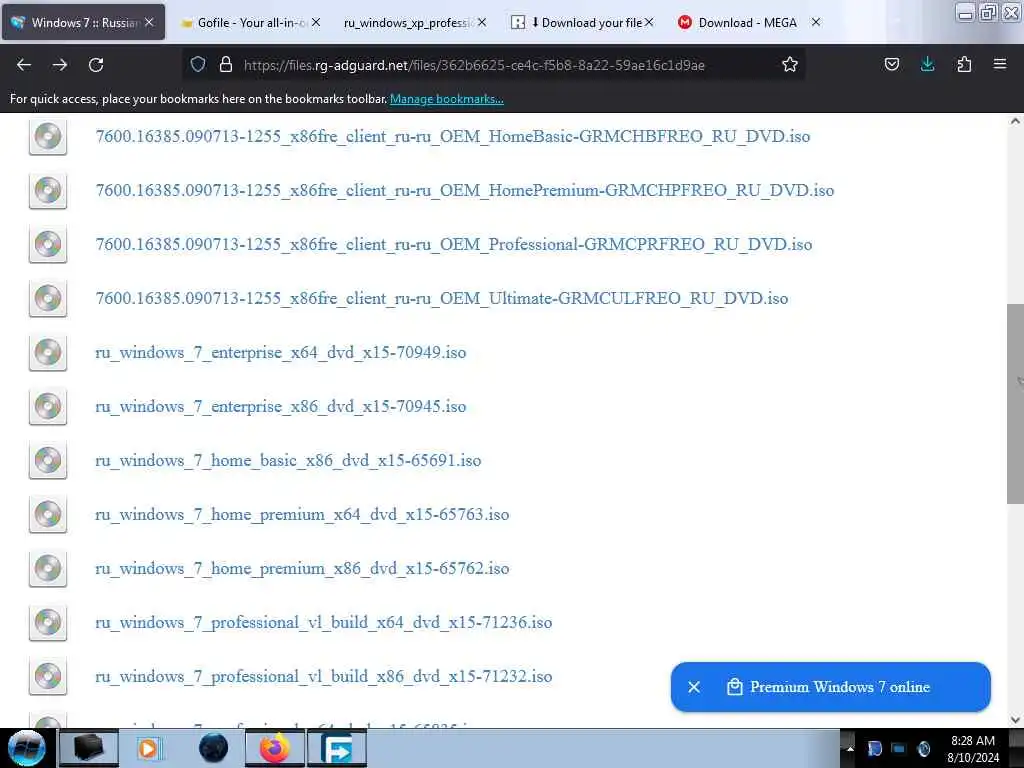Viewport: 1024px width, 768px height.
Task: Reload the current page
Action: (96, 65)
